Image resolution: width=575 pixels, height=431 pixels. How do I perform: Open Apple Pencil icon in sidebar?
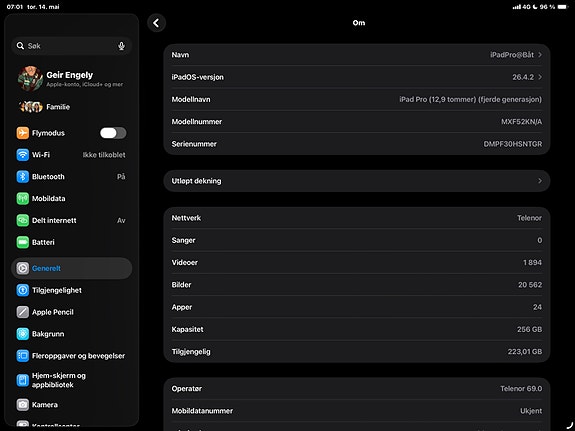click(22, 312)
